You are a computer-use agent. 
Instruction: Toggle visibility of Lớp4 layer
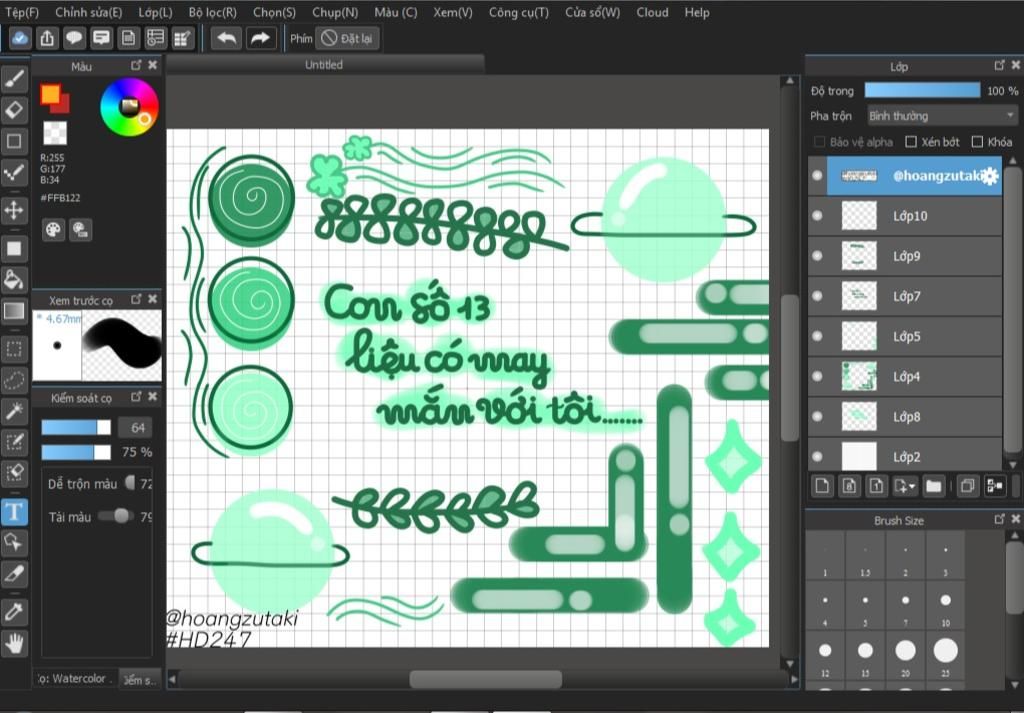coord(817,377)
